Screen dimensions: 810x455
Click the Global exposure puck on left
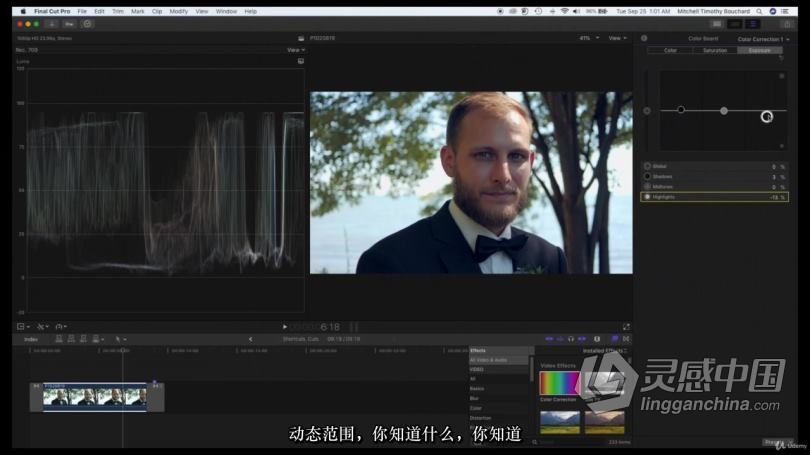click(x=647, y=111)
